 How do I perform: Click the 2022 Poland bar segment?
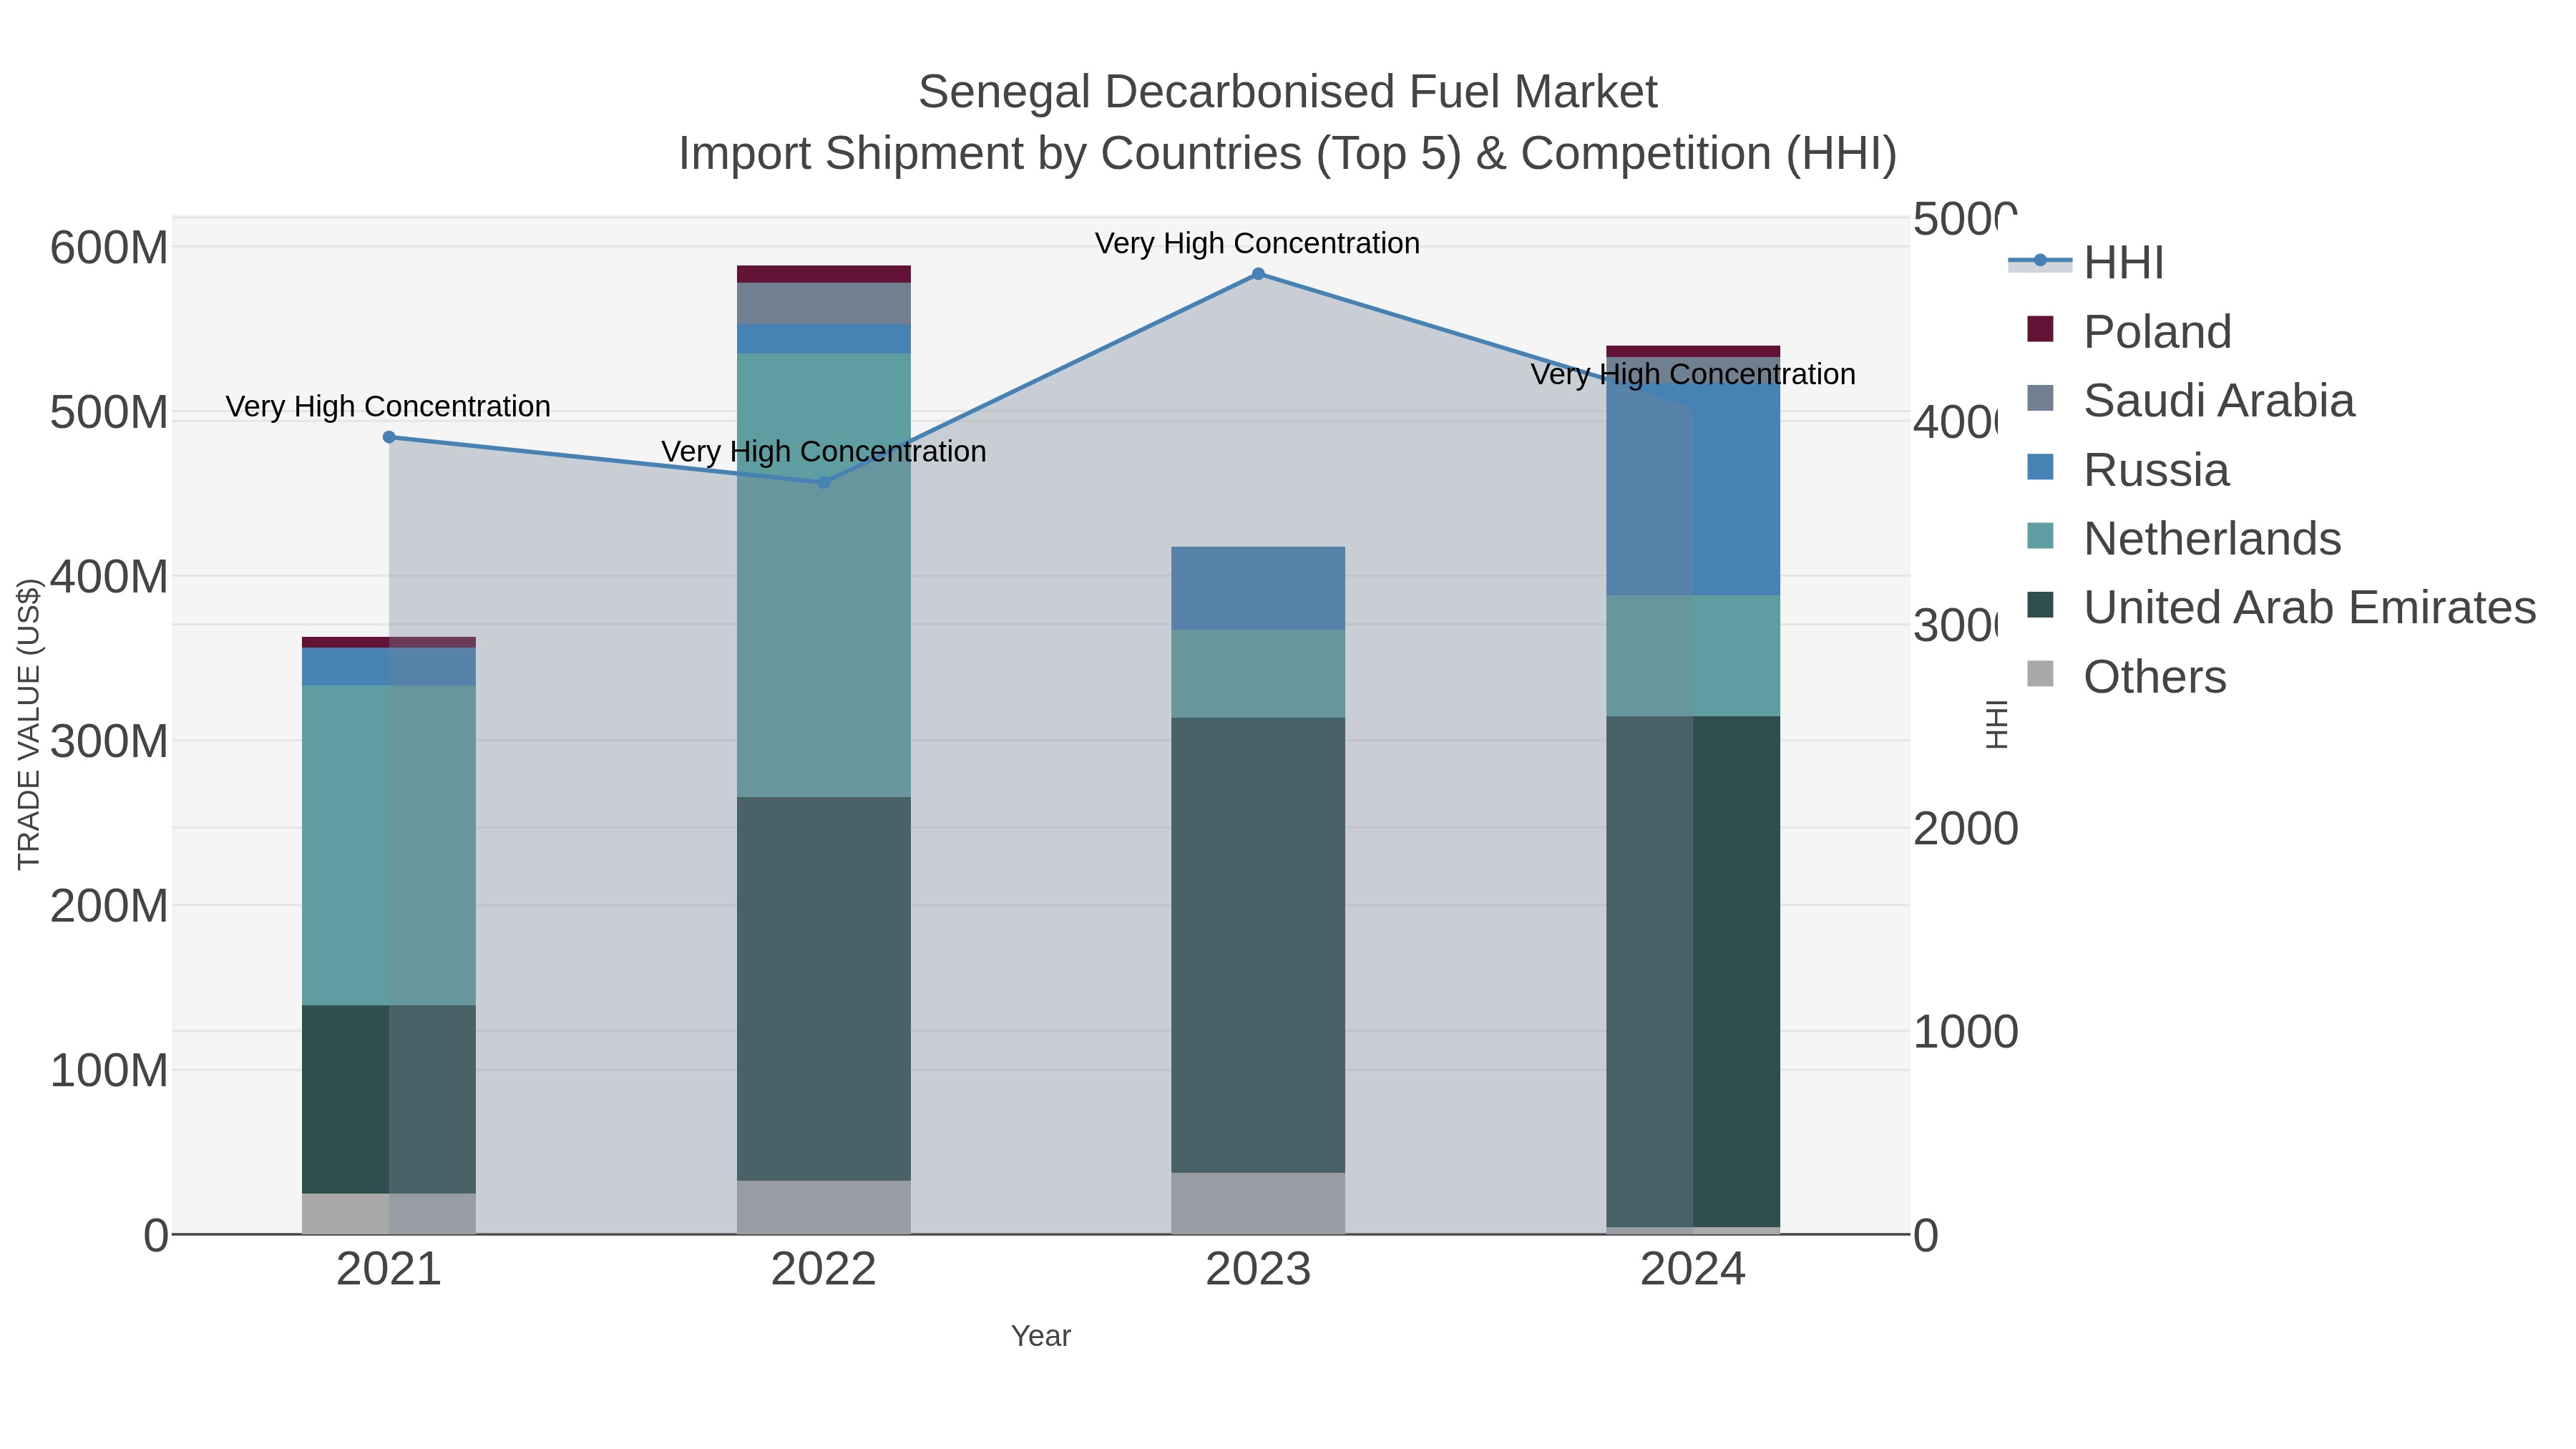824,274
